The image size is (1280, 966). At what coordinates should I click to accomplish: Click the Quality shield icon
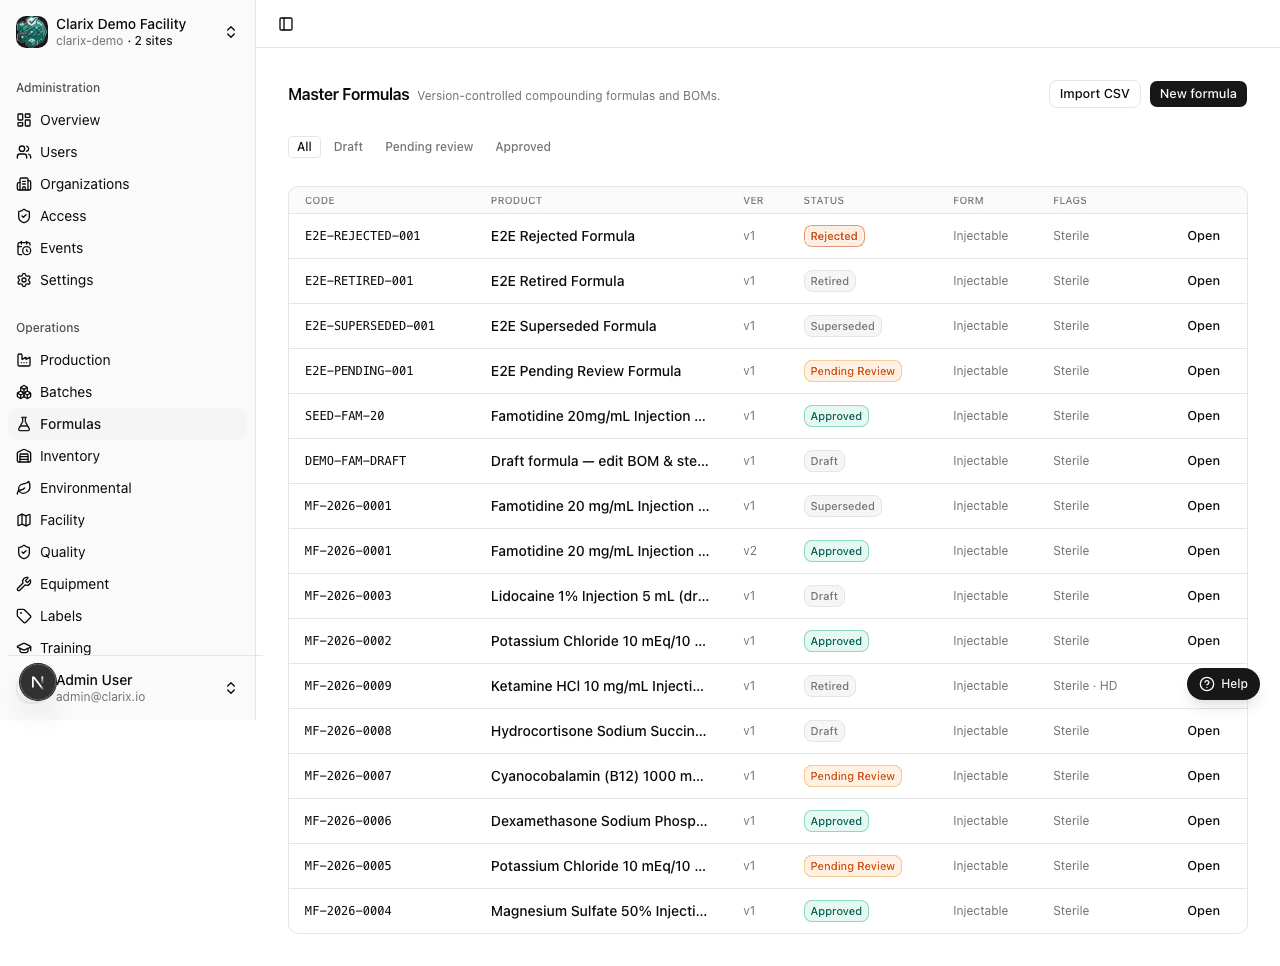click(x=24, y=552)
